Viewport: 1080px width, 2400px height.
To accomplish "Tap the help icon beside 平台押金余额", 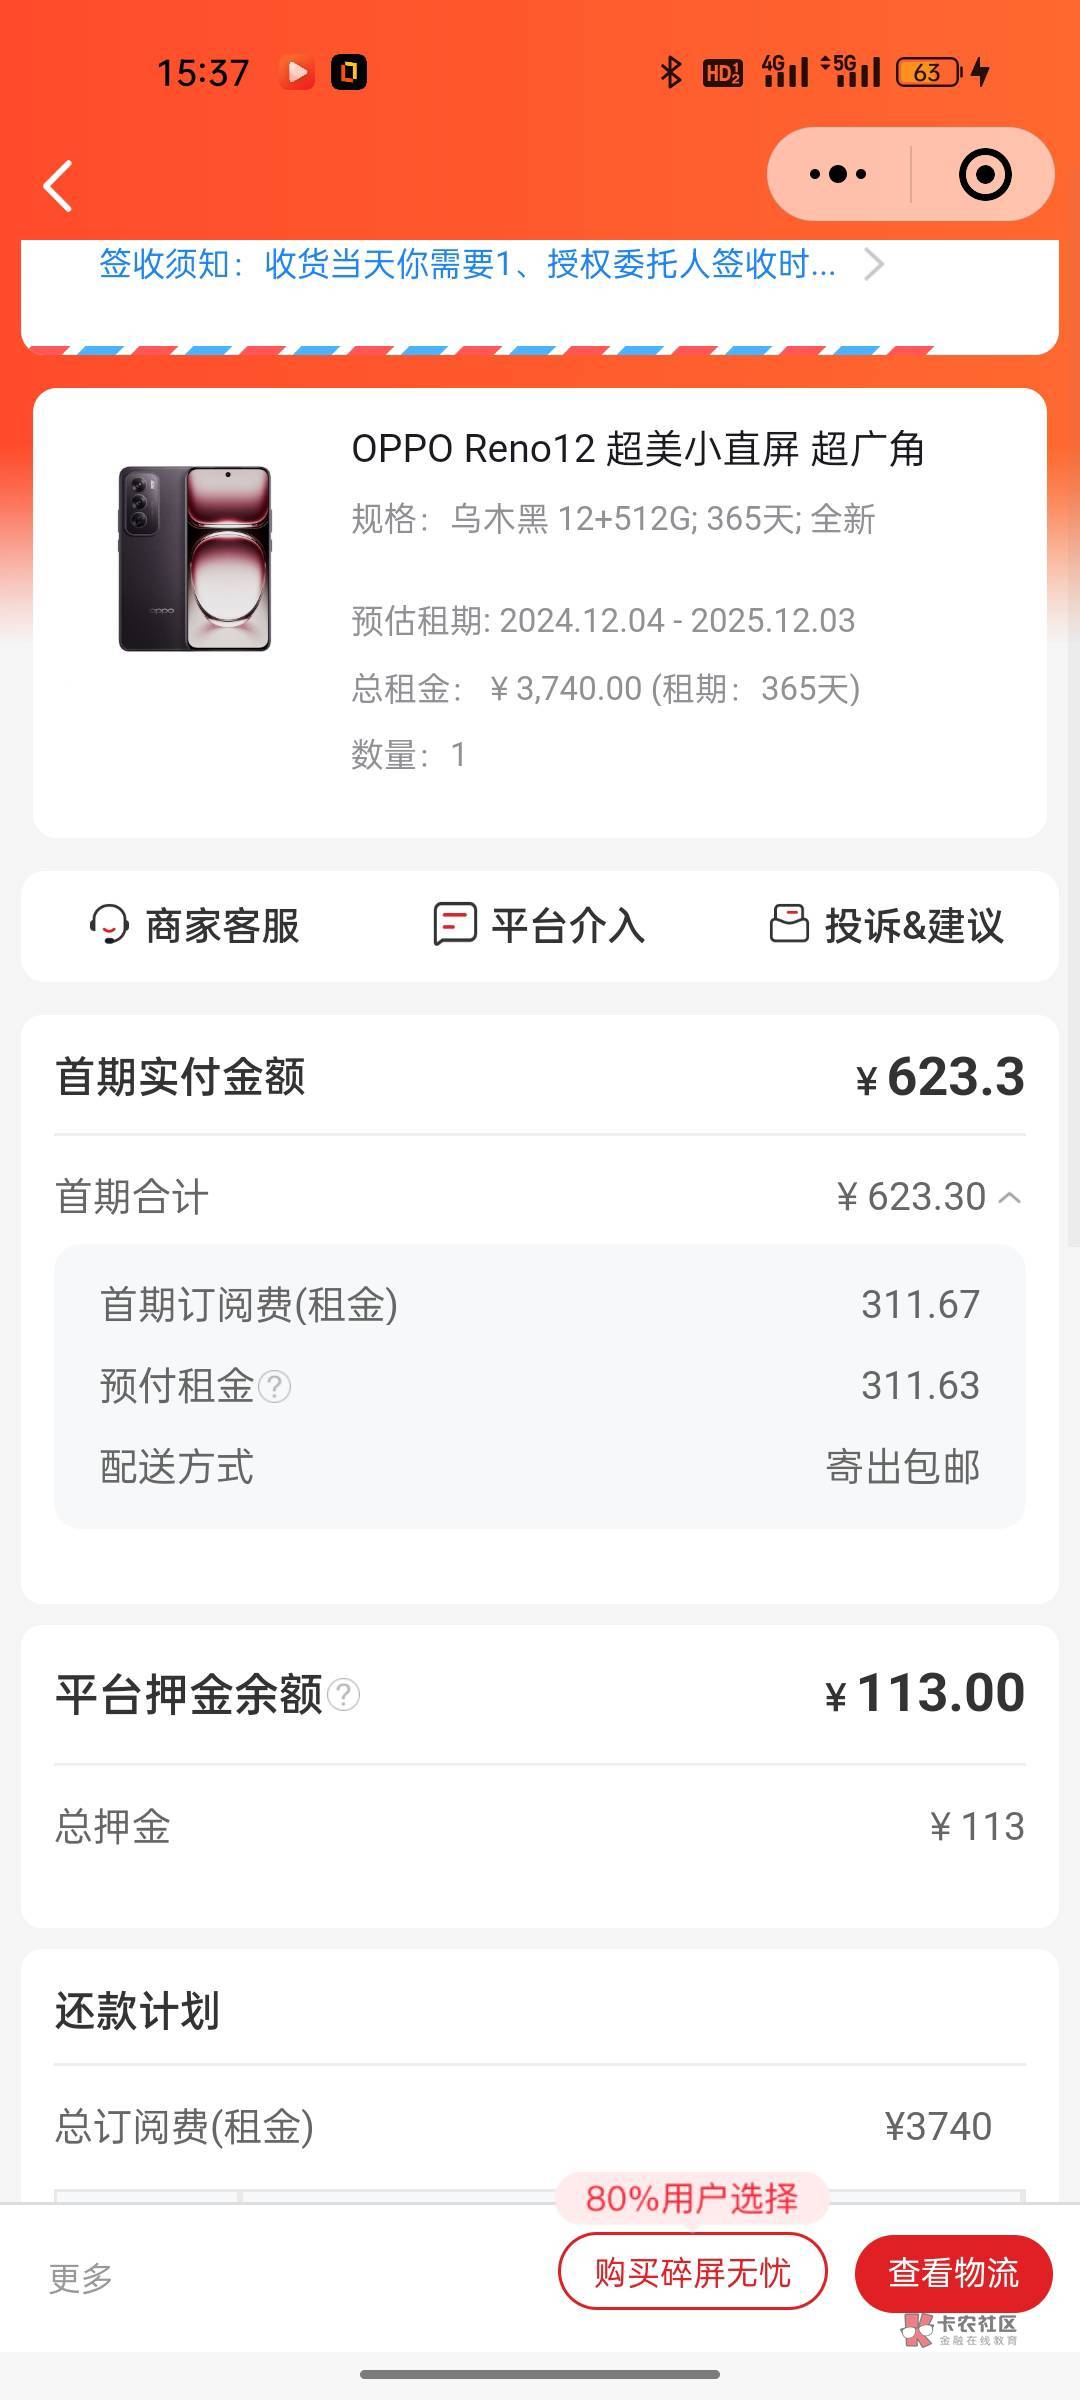I will point(343,1695).
